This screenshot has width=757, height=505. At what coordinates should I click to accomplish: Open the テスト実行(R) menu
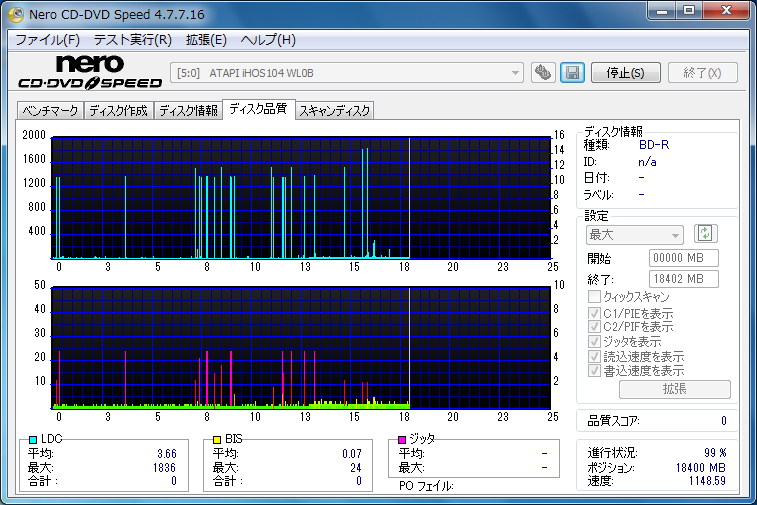point(133,40)
